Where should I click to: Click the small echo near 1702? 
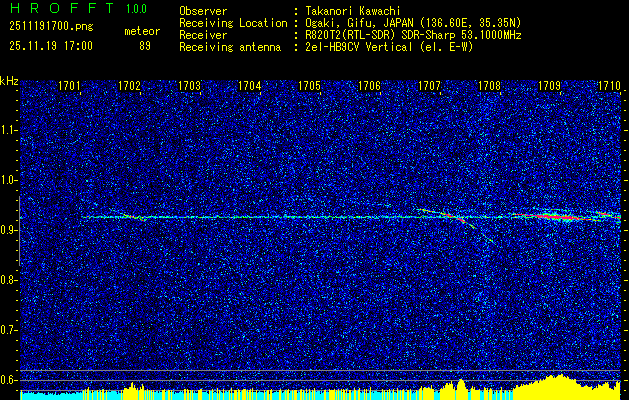[x=133, y=217]
